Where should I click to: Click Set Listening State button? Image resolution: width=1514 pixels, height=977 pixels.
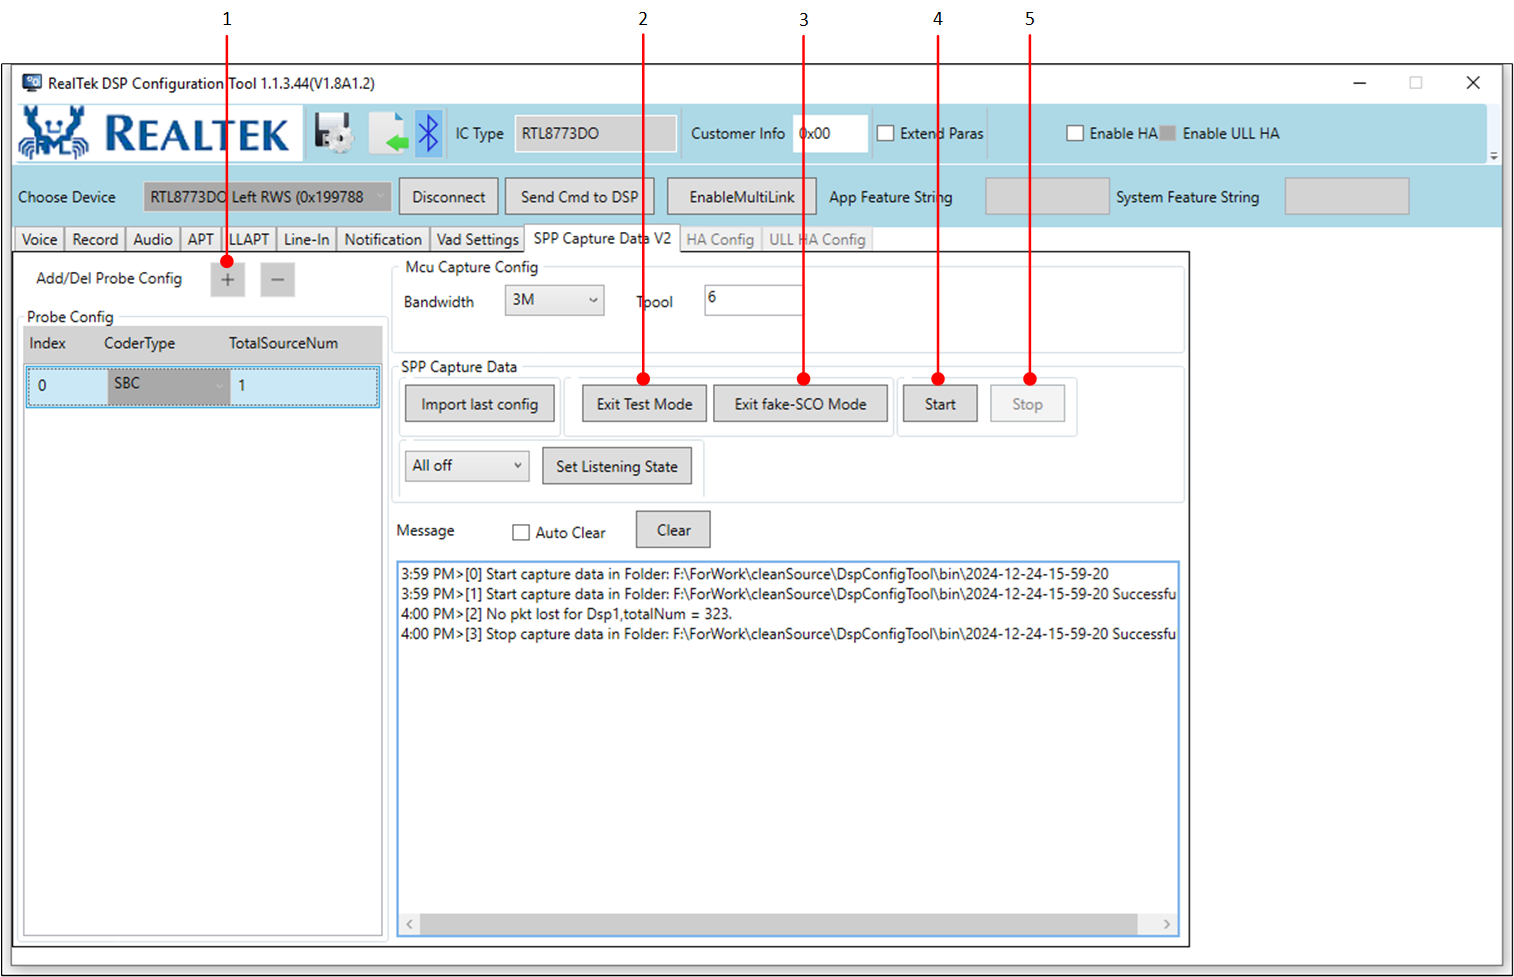coord(617,466)
